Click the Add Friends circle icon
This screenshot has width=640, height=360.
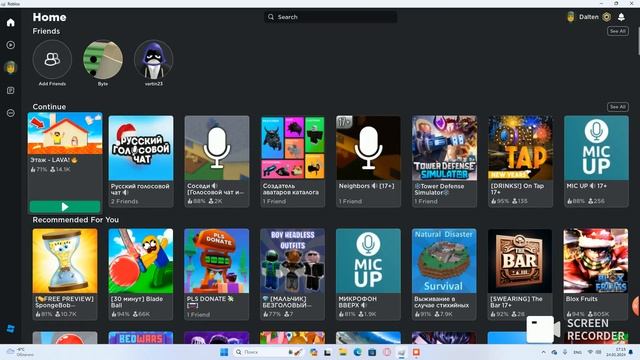coord(52,60)
